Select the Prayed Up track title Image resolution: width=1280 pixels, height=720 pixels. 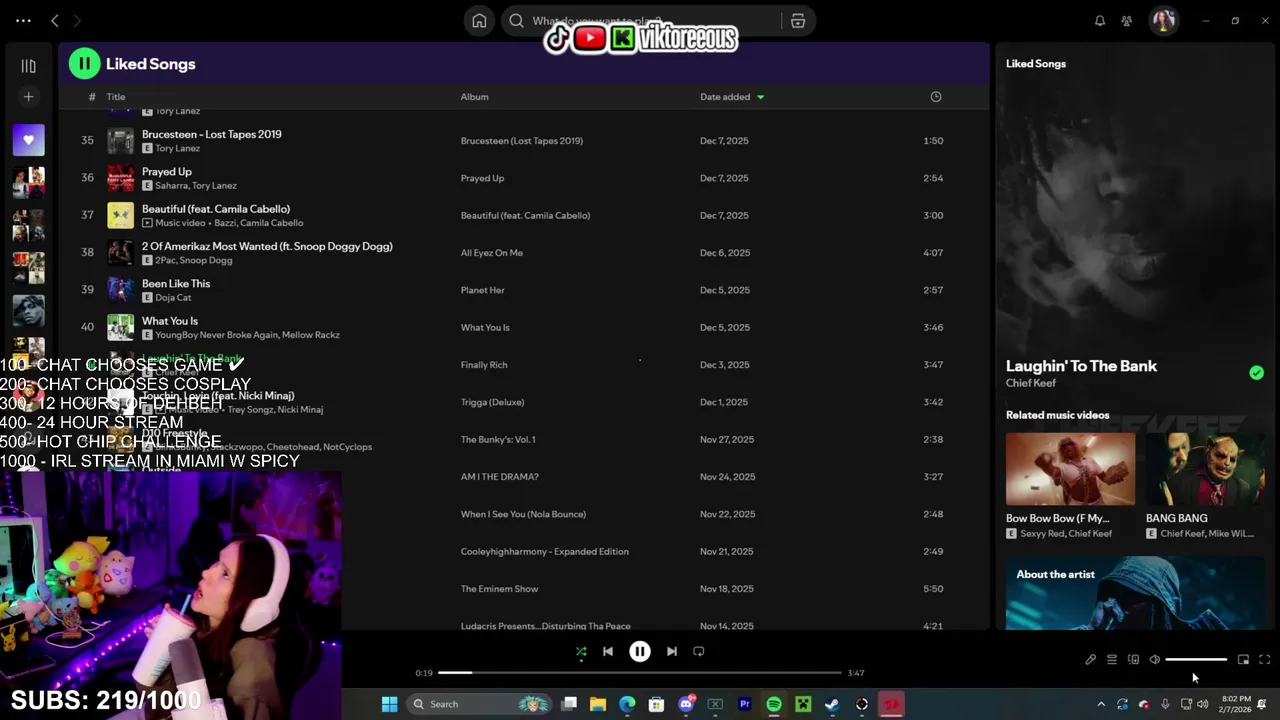[x=167, y=172]
